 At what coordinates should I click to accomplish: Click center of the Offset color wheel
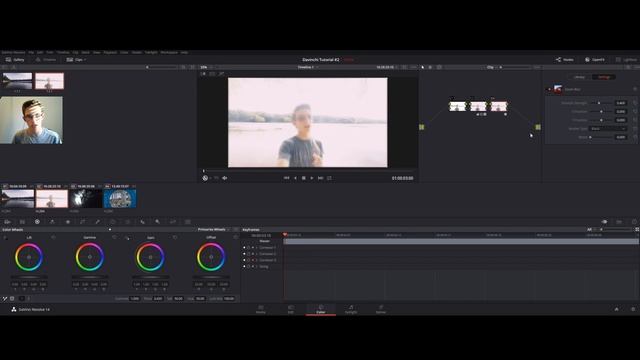[211, 257]
